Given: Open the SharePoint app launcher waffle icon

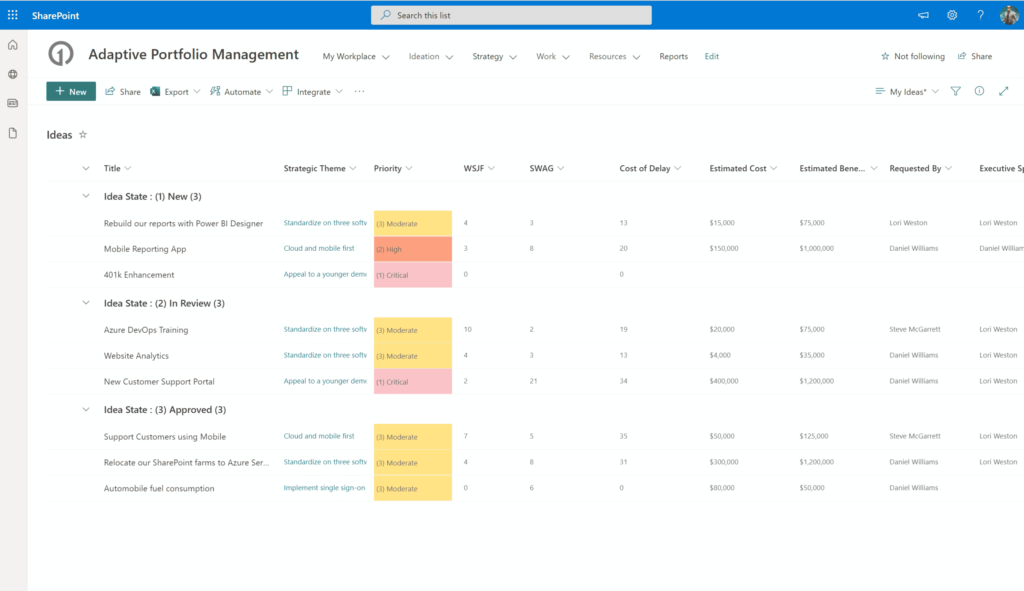Looking at the screenshot, I should coord(11,14).
